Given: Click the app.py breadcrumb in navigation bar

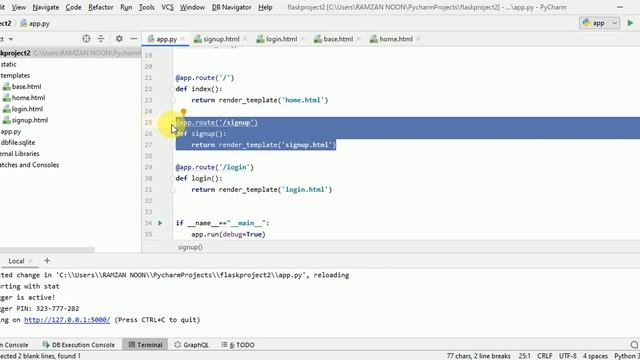Looking at the screenshot, I should click(x=35, y=24).
